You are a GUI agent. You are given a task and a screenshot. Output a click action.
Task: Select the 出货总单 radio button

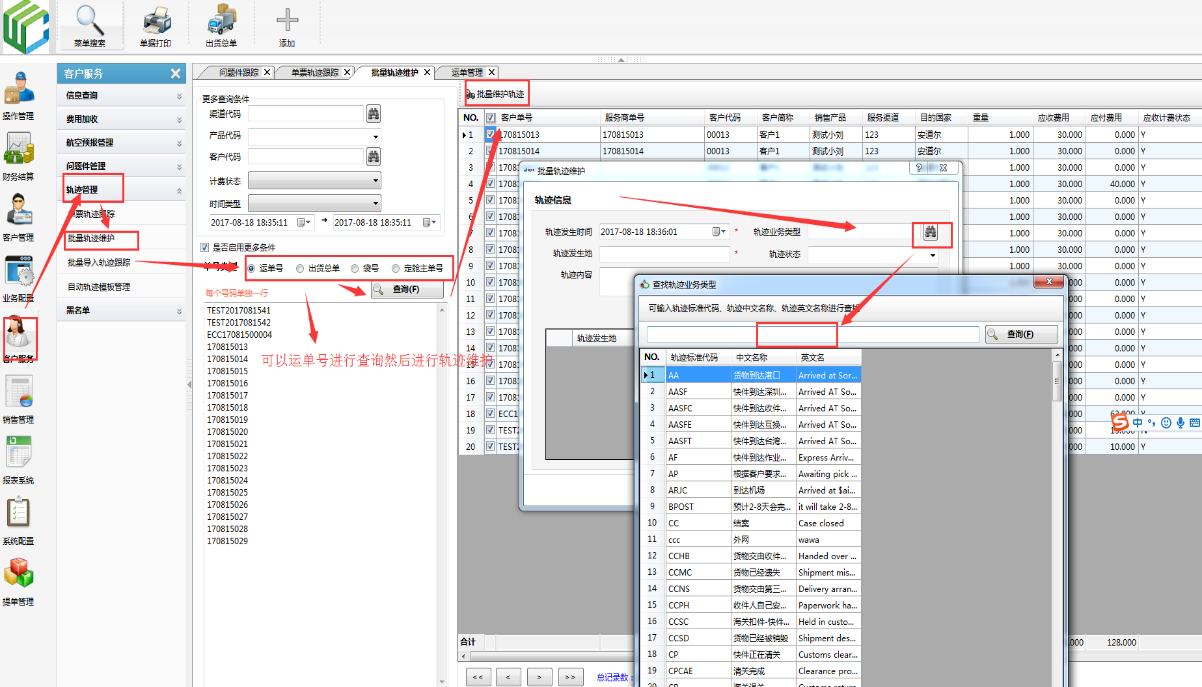point(300,268)
